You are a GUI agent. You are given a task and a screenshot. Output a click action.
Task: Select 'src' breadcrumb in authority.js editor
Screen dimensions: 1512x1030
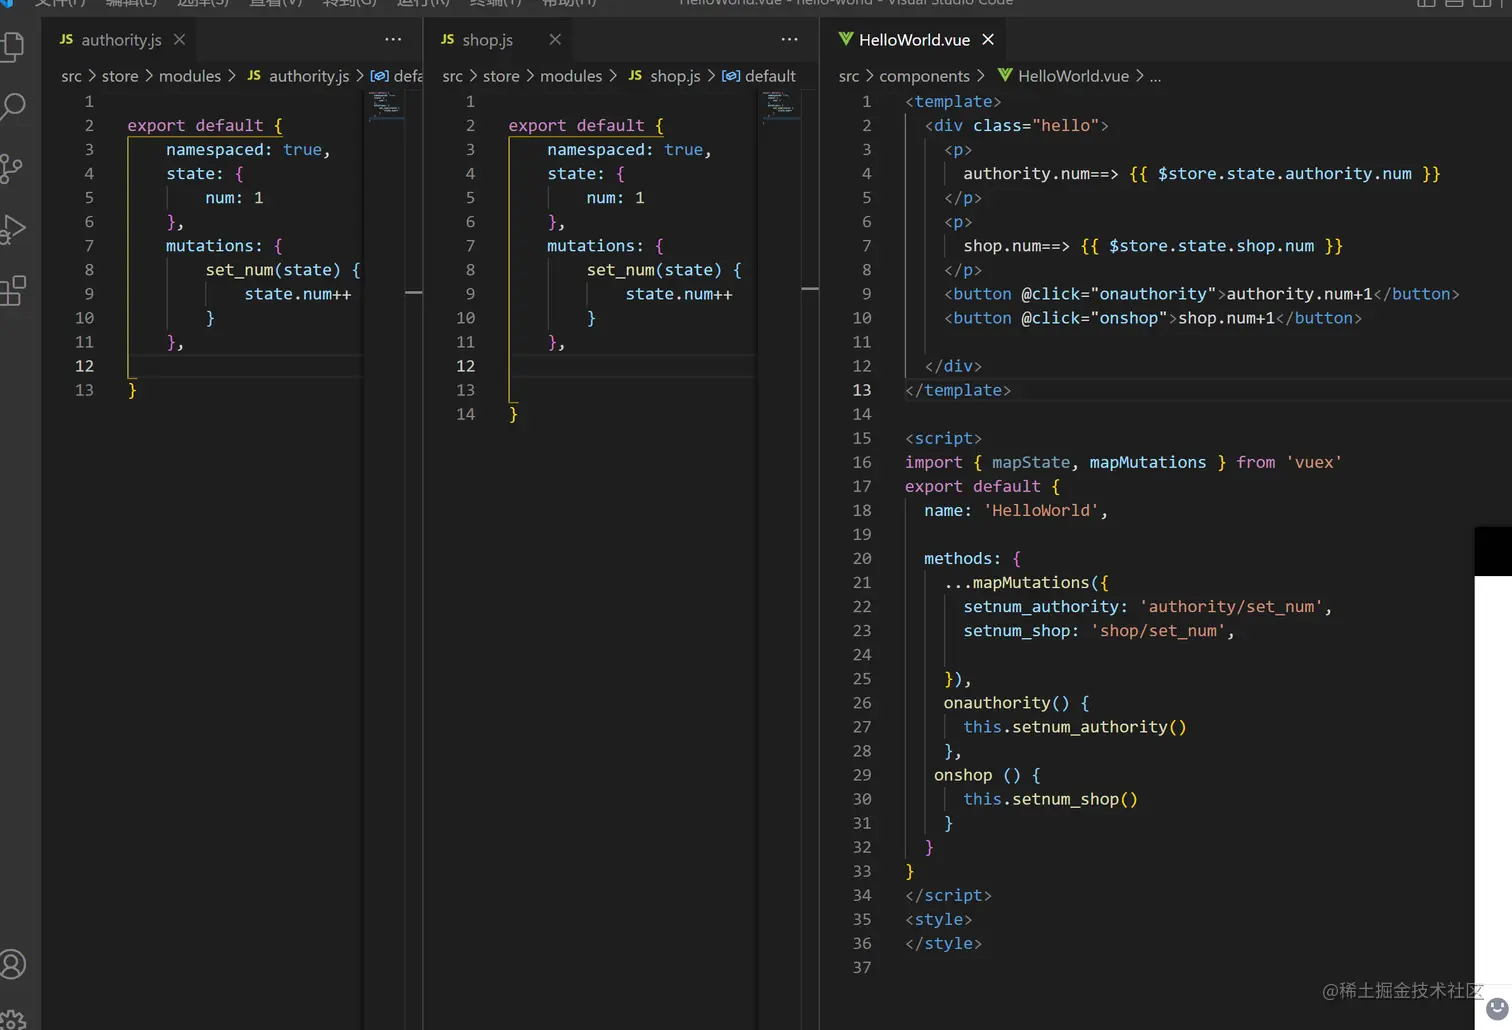click(x=71, y=76)
